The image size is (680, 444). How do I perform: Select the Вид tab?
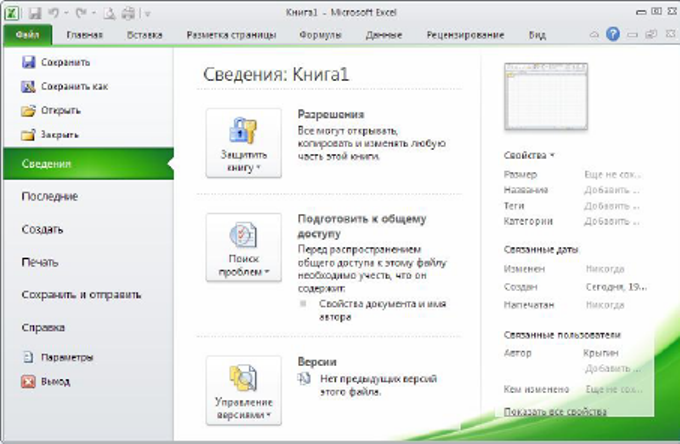tap(537, 35)
